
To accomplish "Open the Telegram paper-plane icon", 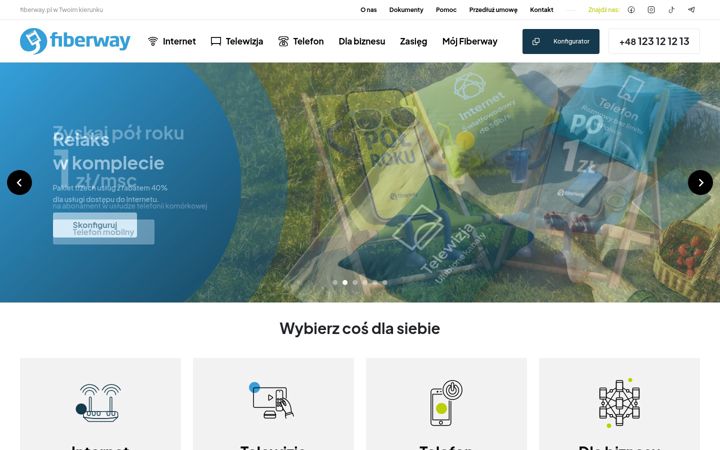I will pos(691,10).
